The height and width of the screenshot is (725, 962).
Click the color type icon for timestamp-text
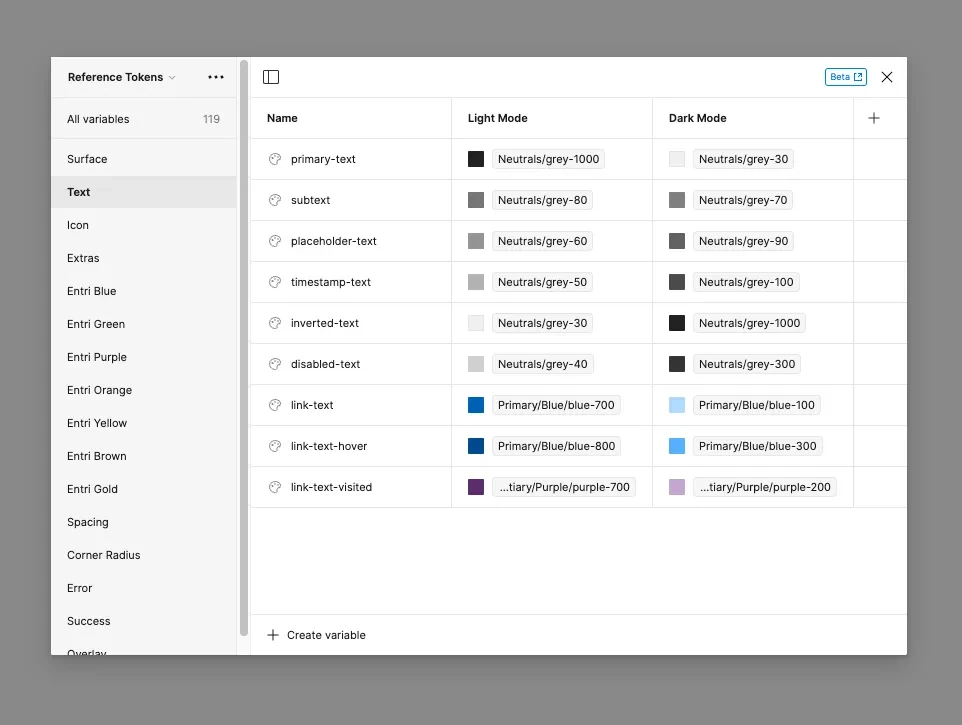[x=275, y=282]
